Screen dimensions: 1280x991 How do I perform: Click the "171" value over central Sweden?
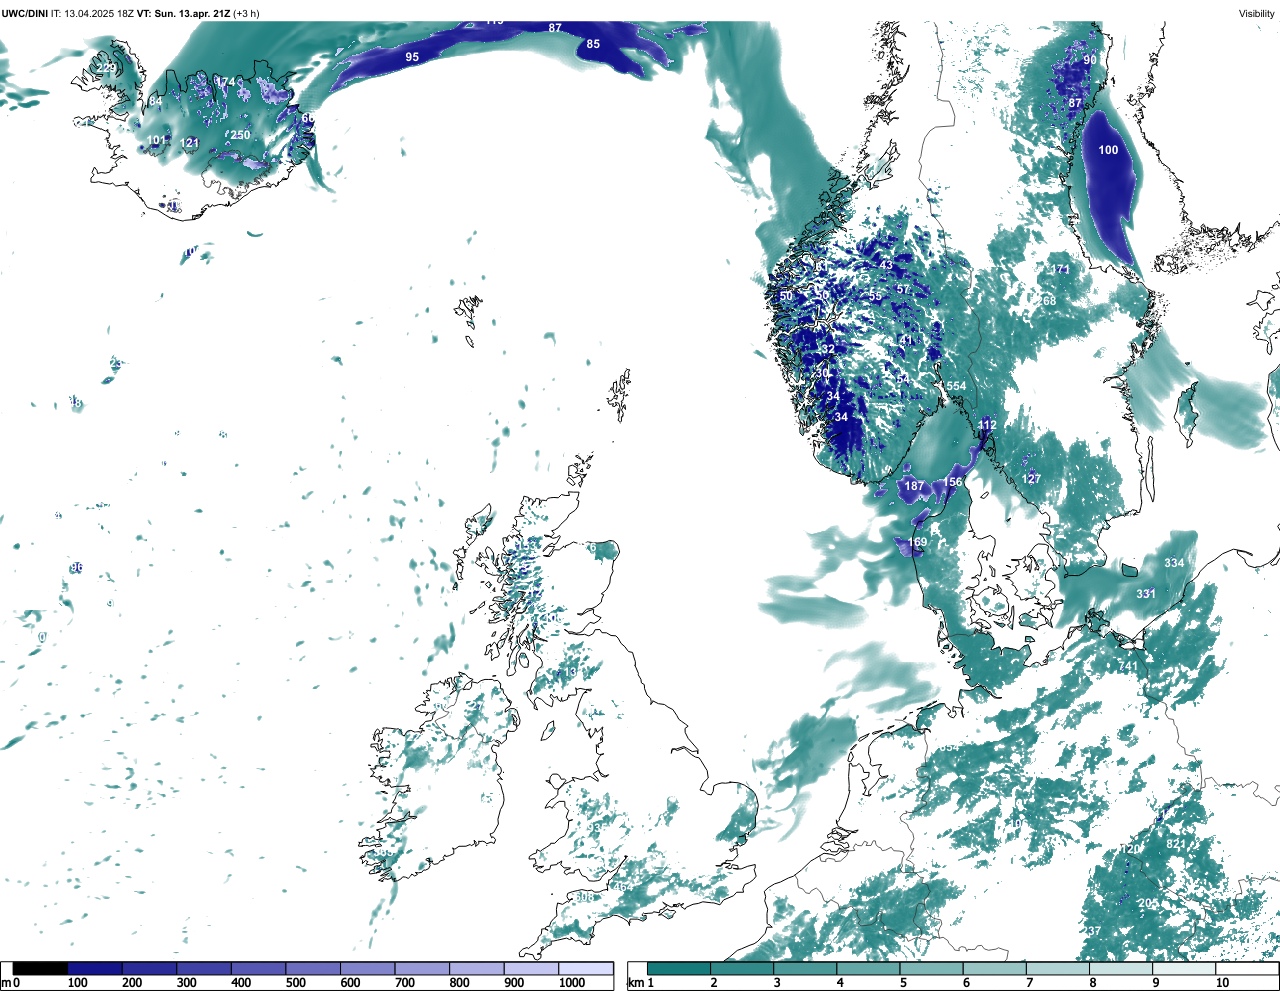1060,270
